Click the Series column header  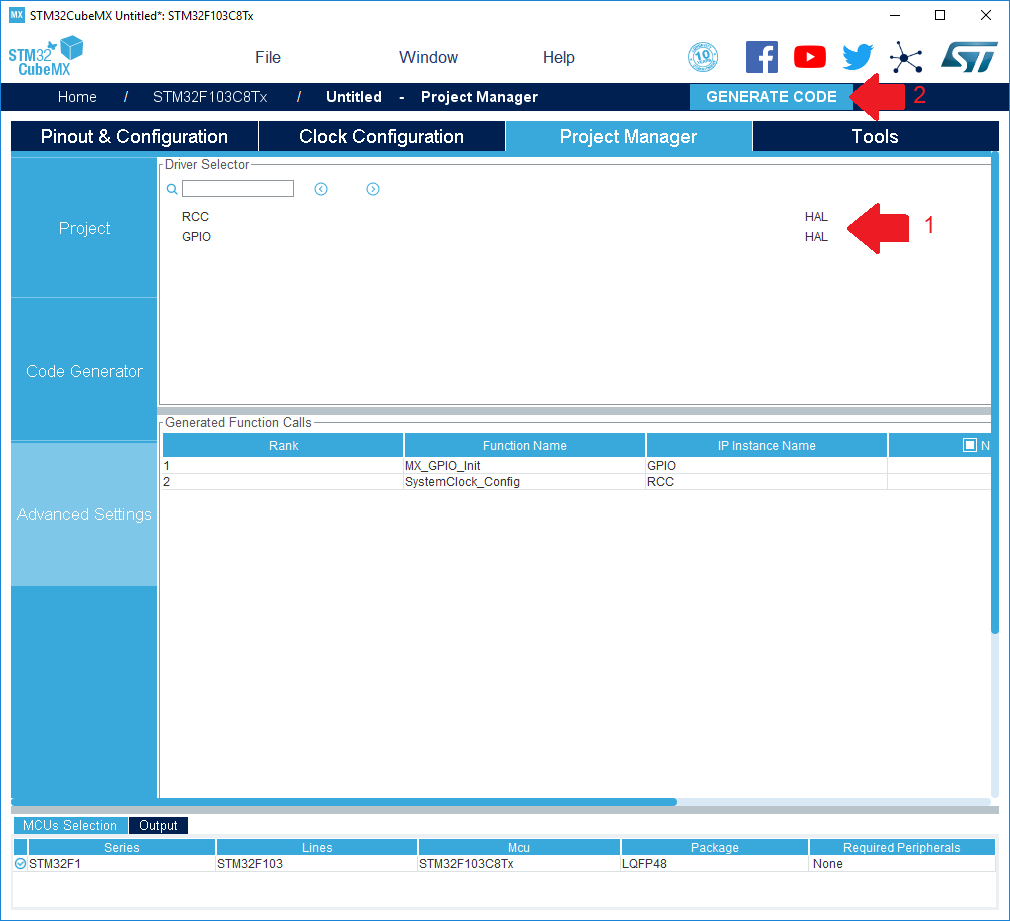pyautogui.click(x=122, y=848)
